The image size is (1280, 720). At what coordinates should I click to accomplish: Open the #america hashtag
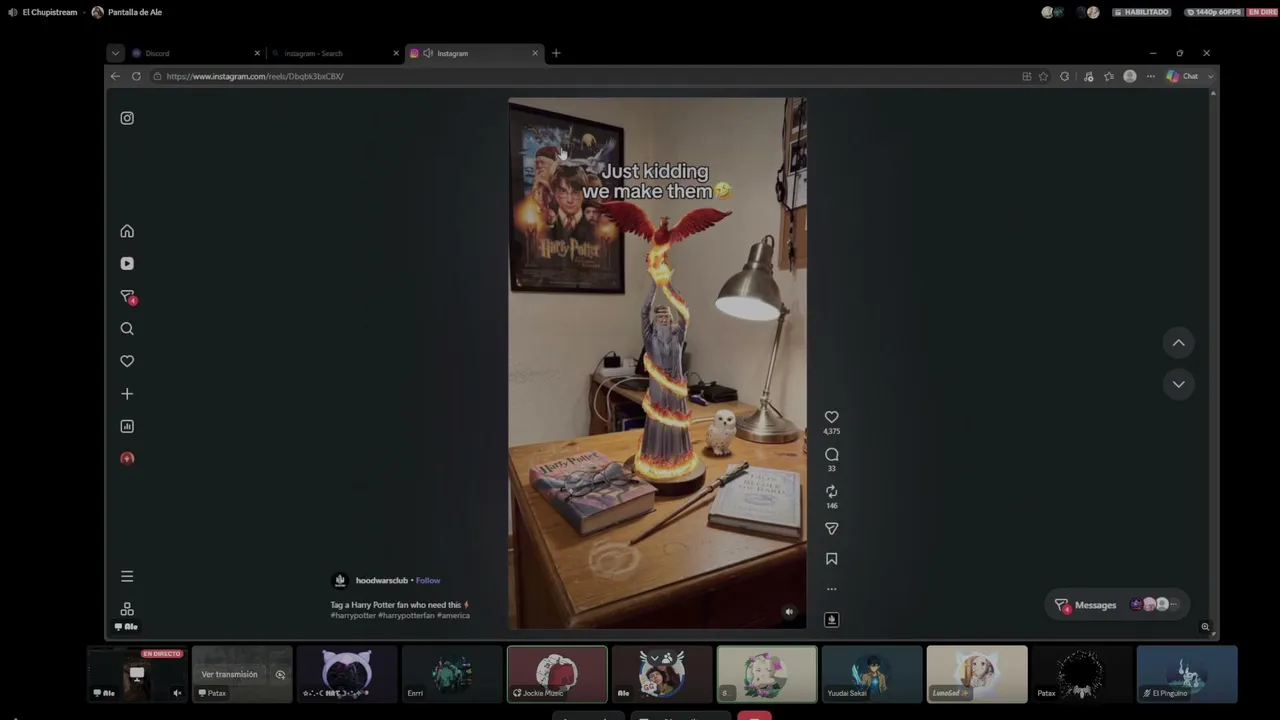pos(453,615)
